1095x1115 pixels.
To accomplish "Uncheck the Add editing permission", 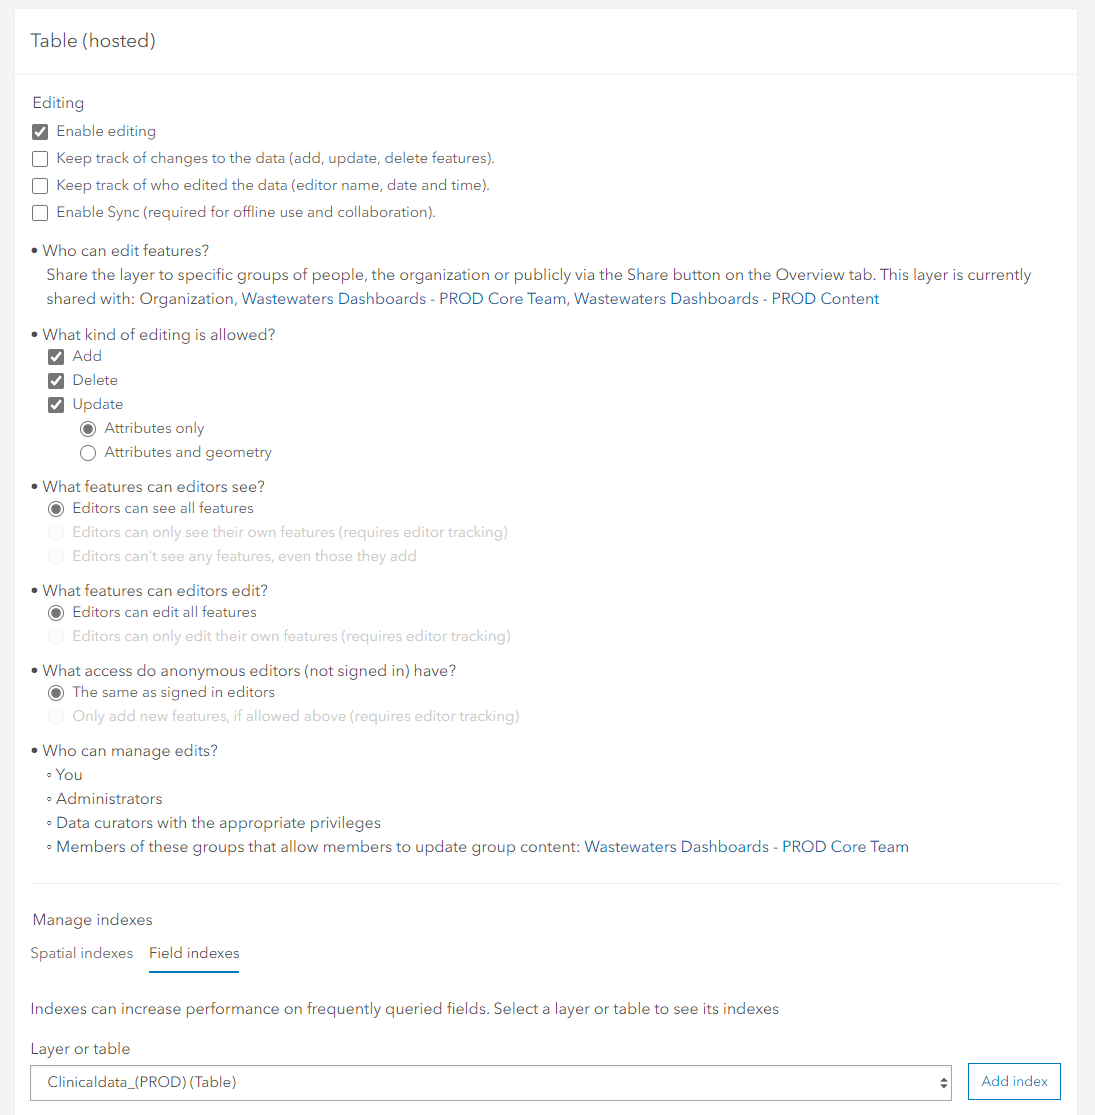I will click(x=56, y=357).
